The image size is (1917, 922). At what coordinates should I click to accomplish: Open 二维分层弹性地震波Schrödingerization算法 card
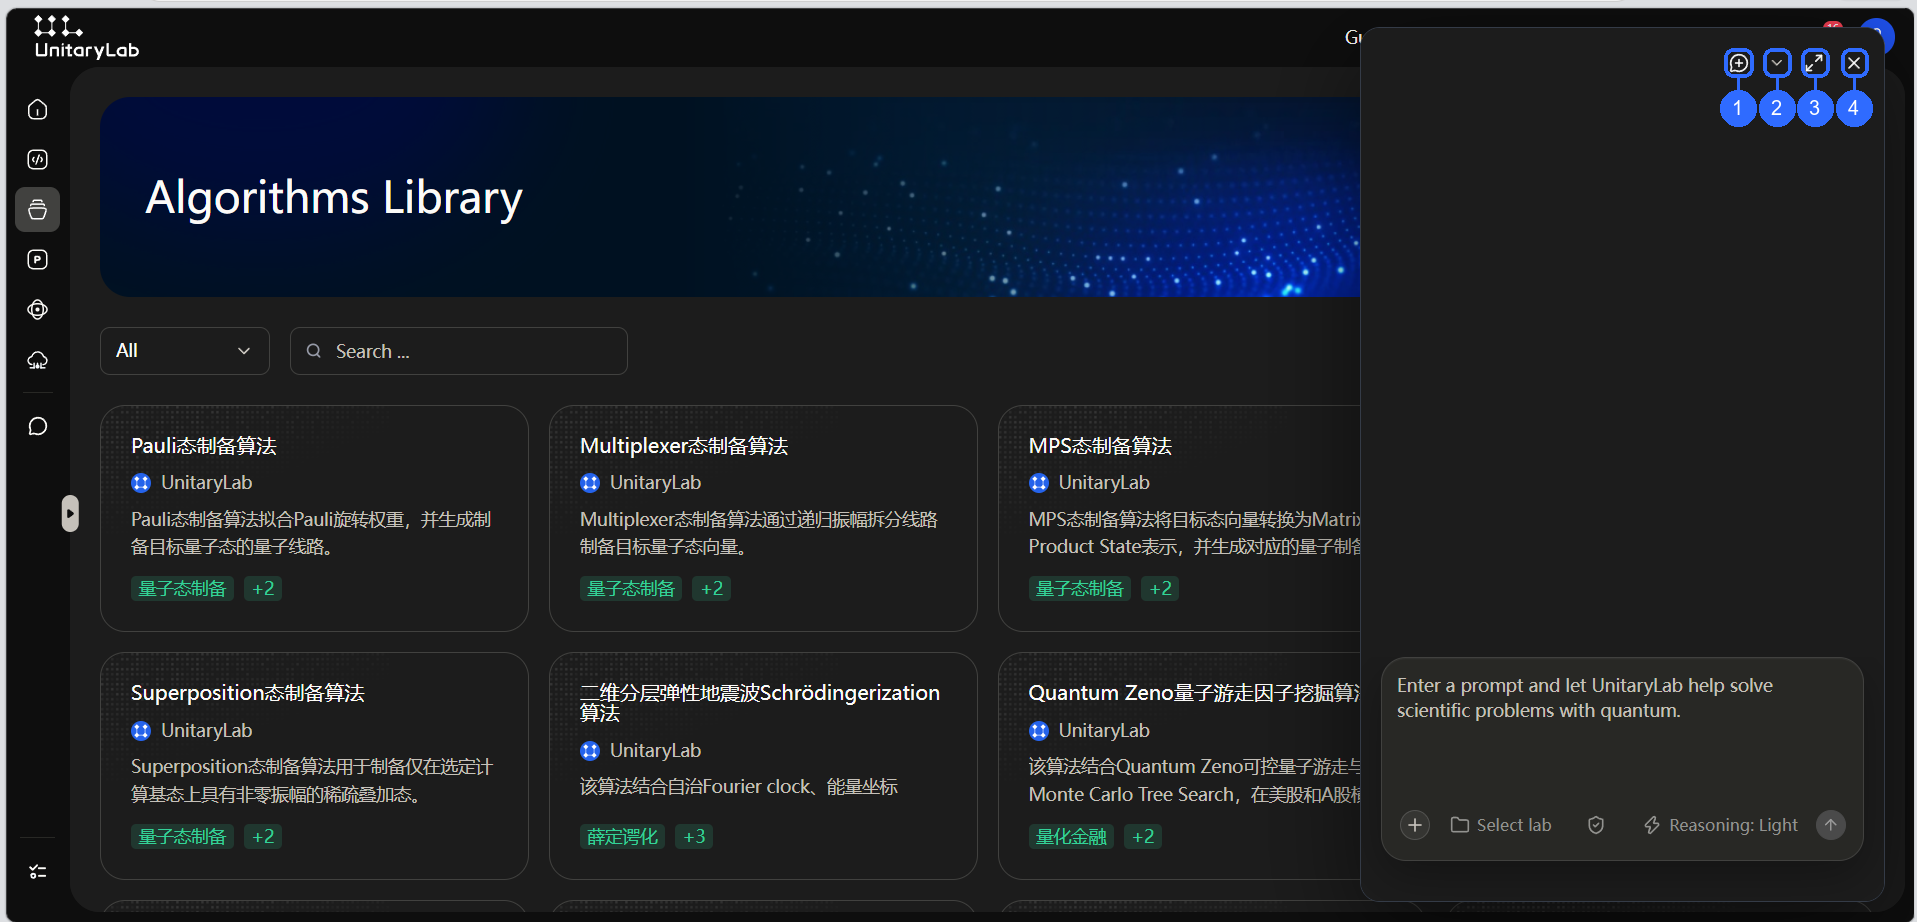(x=763, y=766)
